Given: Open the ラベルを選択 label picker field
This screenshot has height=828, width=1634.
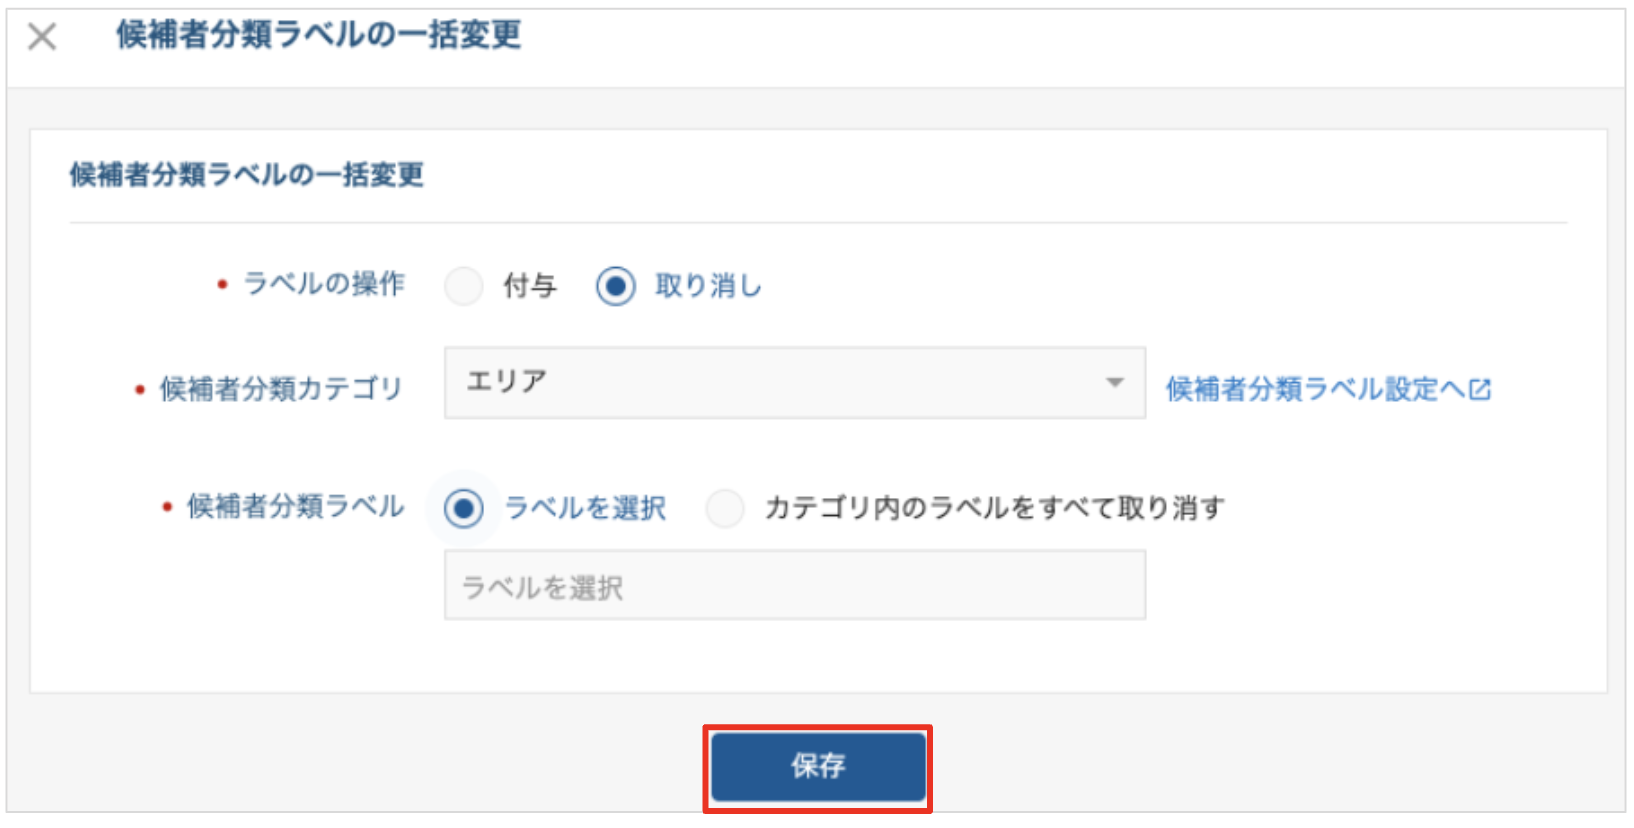Looking at the screenshot, I should tap(794, 586).
